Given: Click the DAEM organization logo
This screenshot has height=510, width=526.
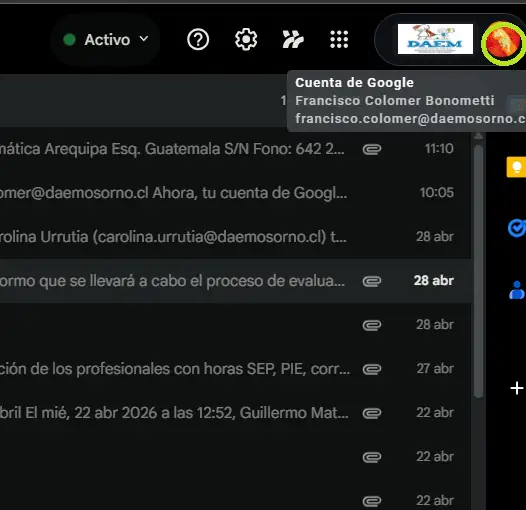Looking at the screenshot, I should tap(435, 39).
